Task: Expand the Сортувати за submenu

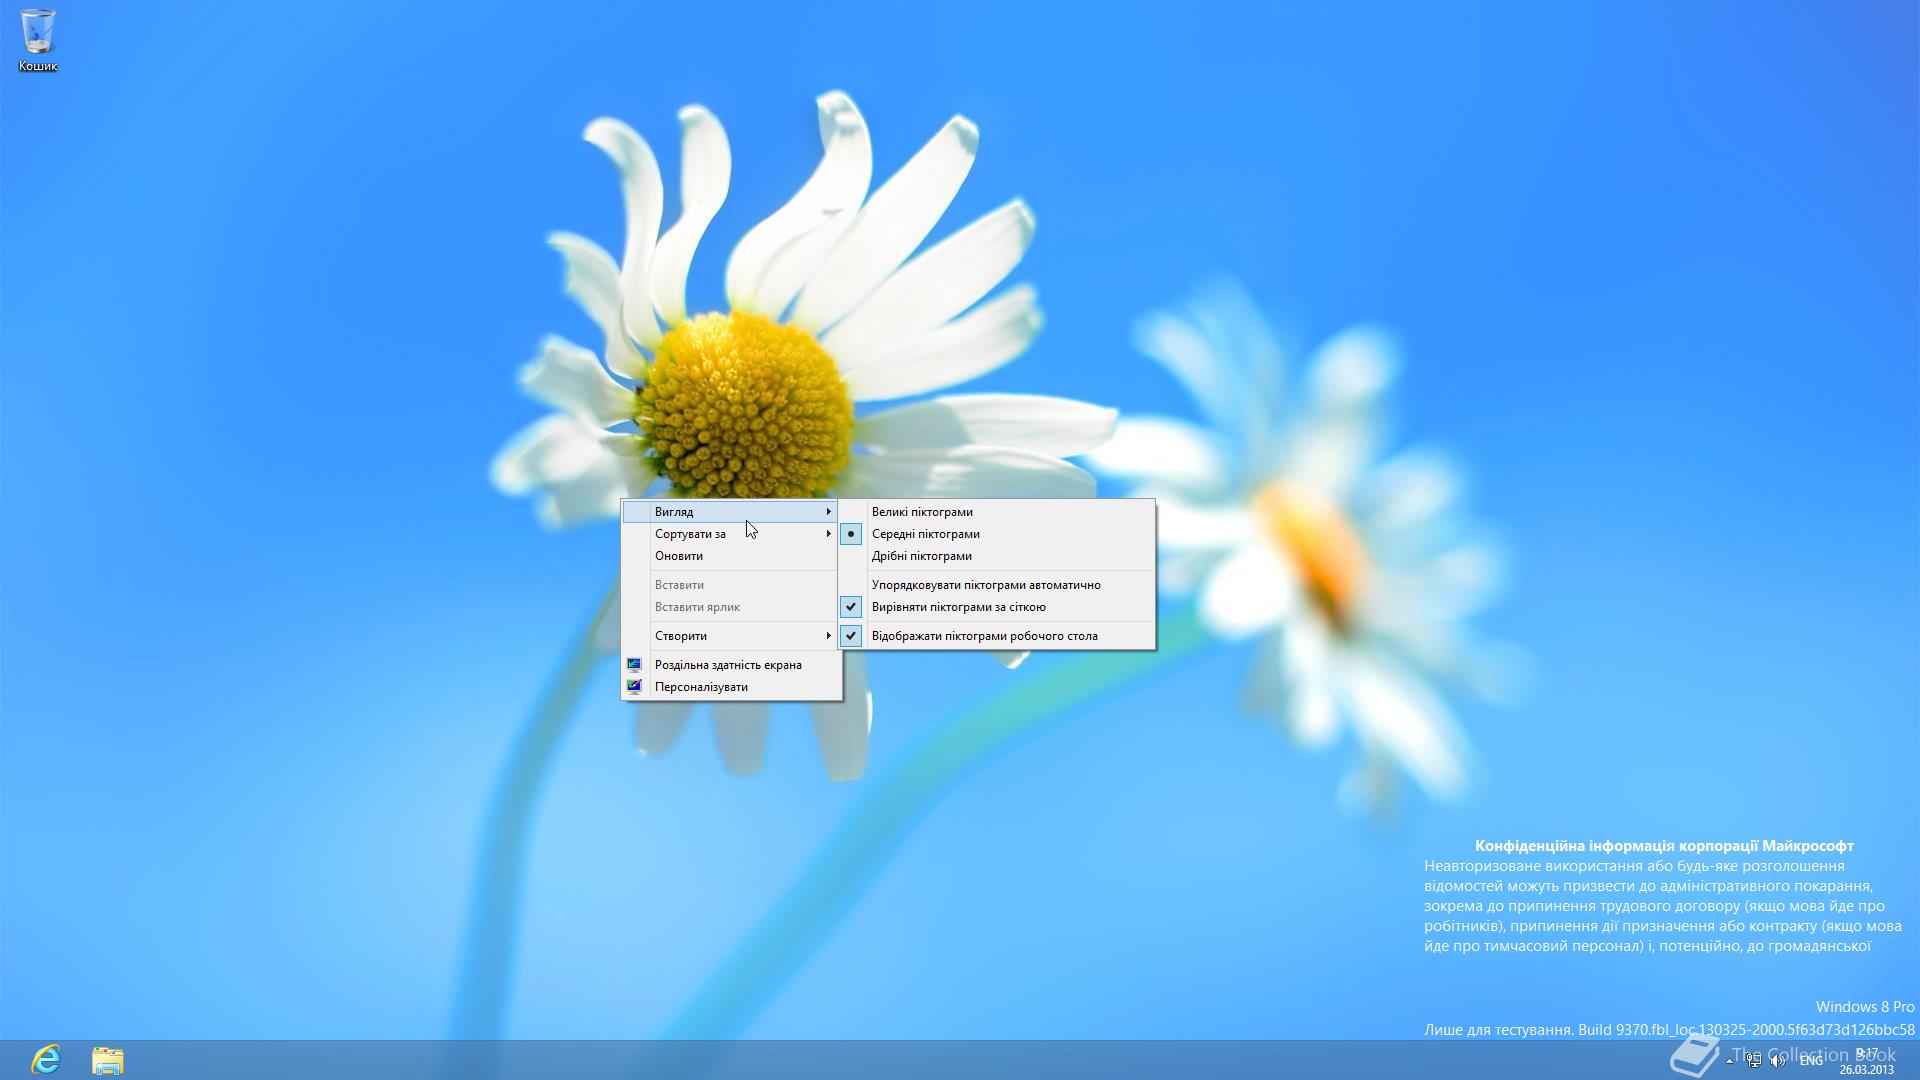Action: [x=731, y=533]
